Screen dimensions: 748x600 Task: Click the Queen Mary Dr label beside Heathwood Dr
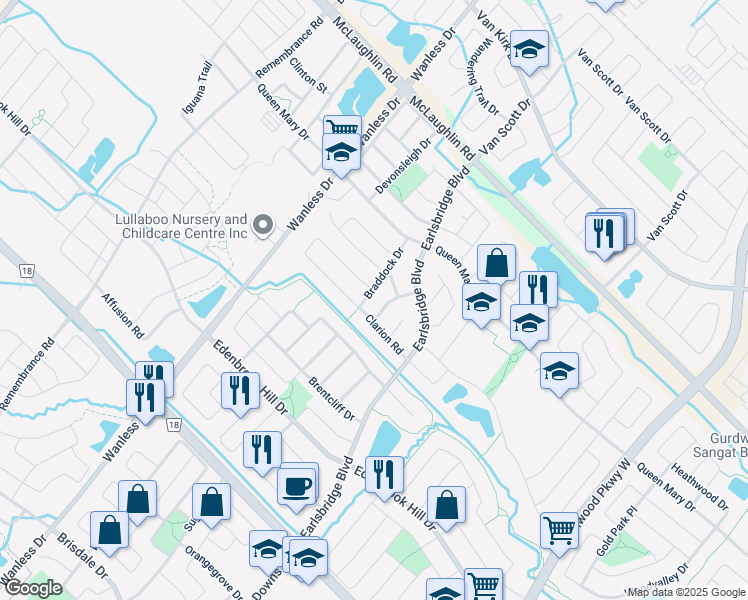click(666, 486)
